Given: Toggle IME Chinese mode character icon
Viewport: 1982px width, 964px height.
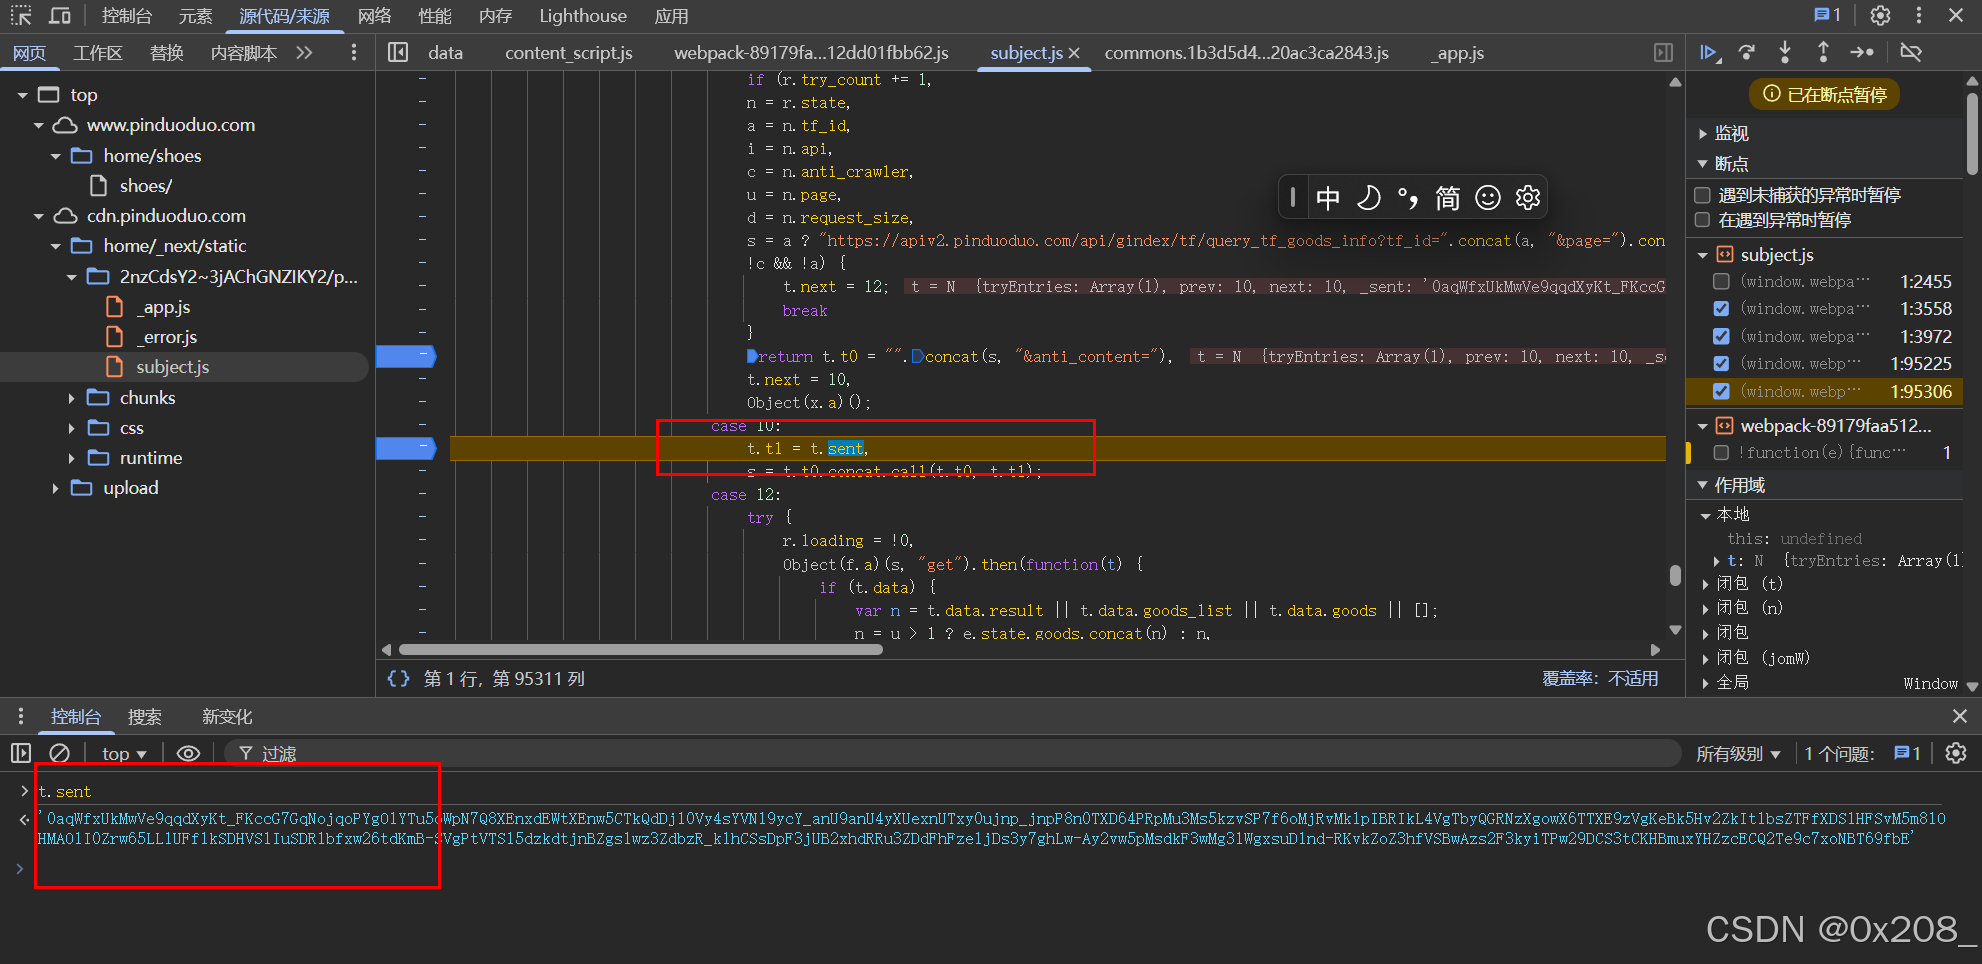Looking at the screenshot, I should (x=1328, y=197).
